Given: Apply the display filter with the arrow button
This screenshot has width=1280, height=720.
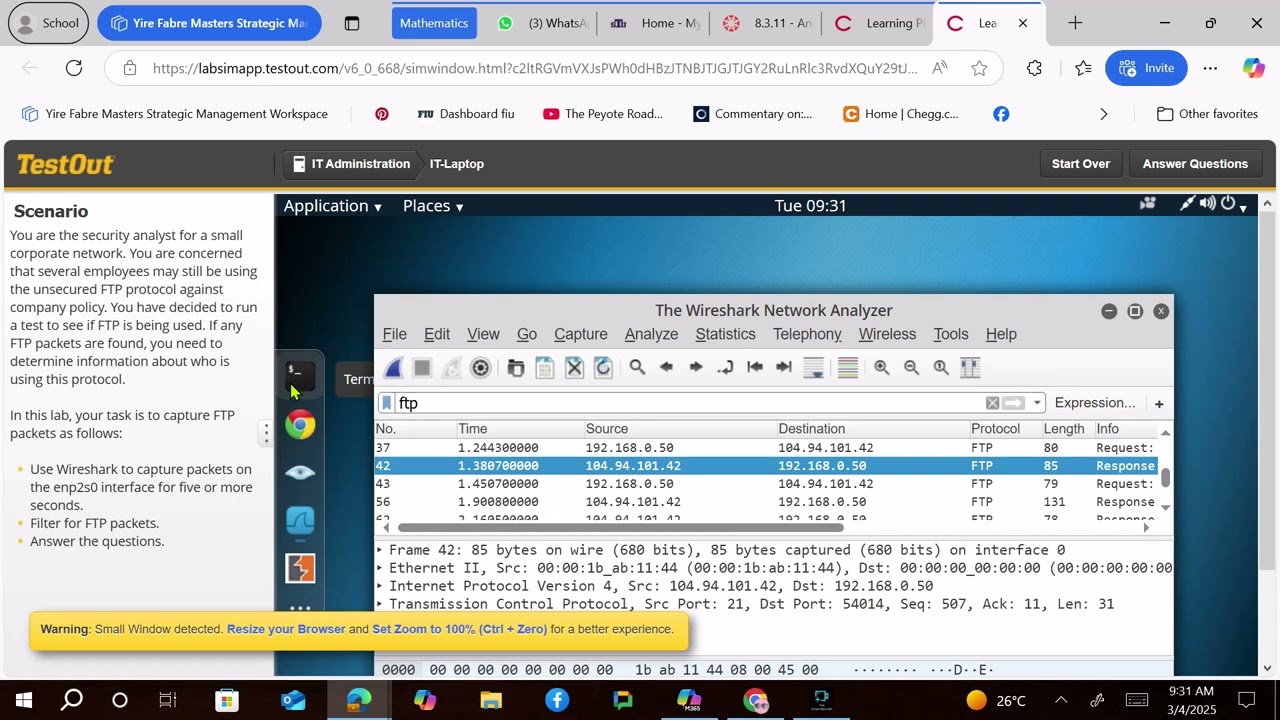Looking at the screenshot, I should 1014,403.
